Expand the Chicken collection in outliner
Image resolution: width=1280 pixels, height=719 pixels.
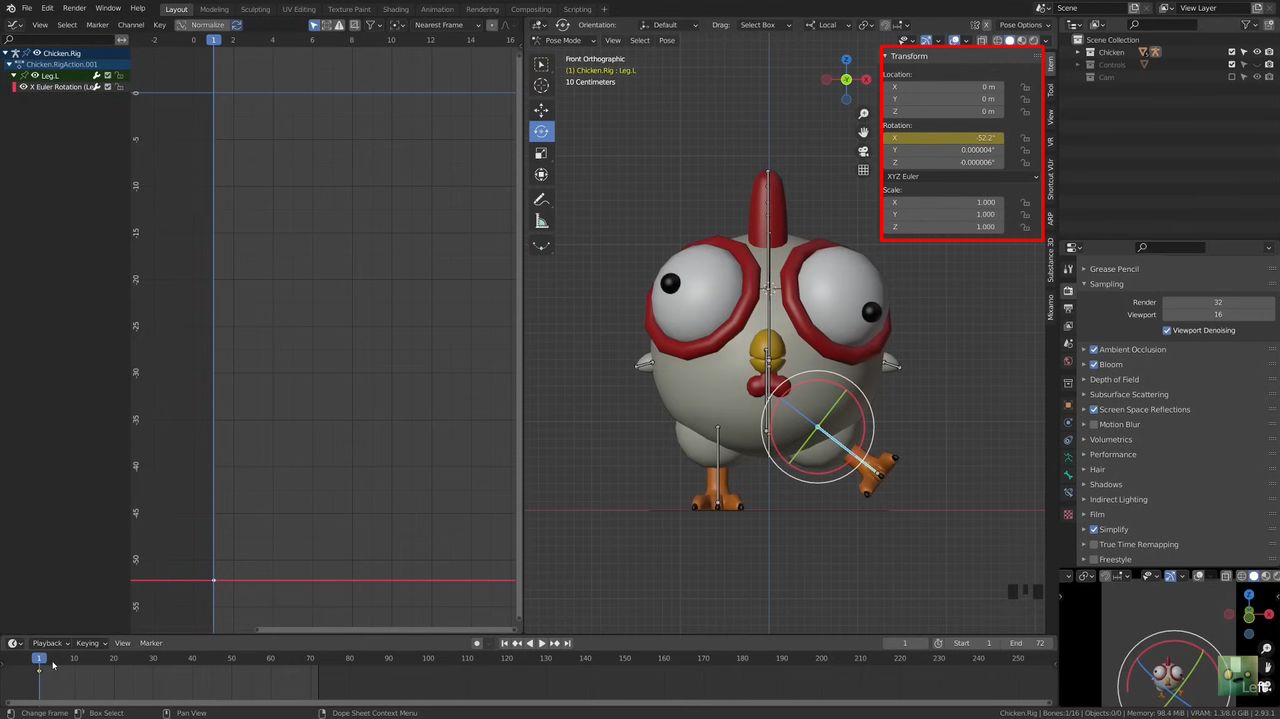pos(1079,52)
